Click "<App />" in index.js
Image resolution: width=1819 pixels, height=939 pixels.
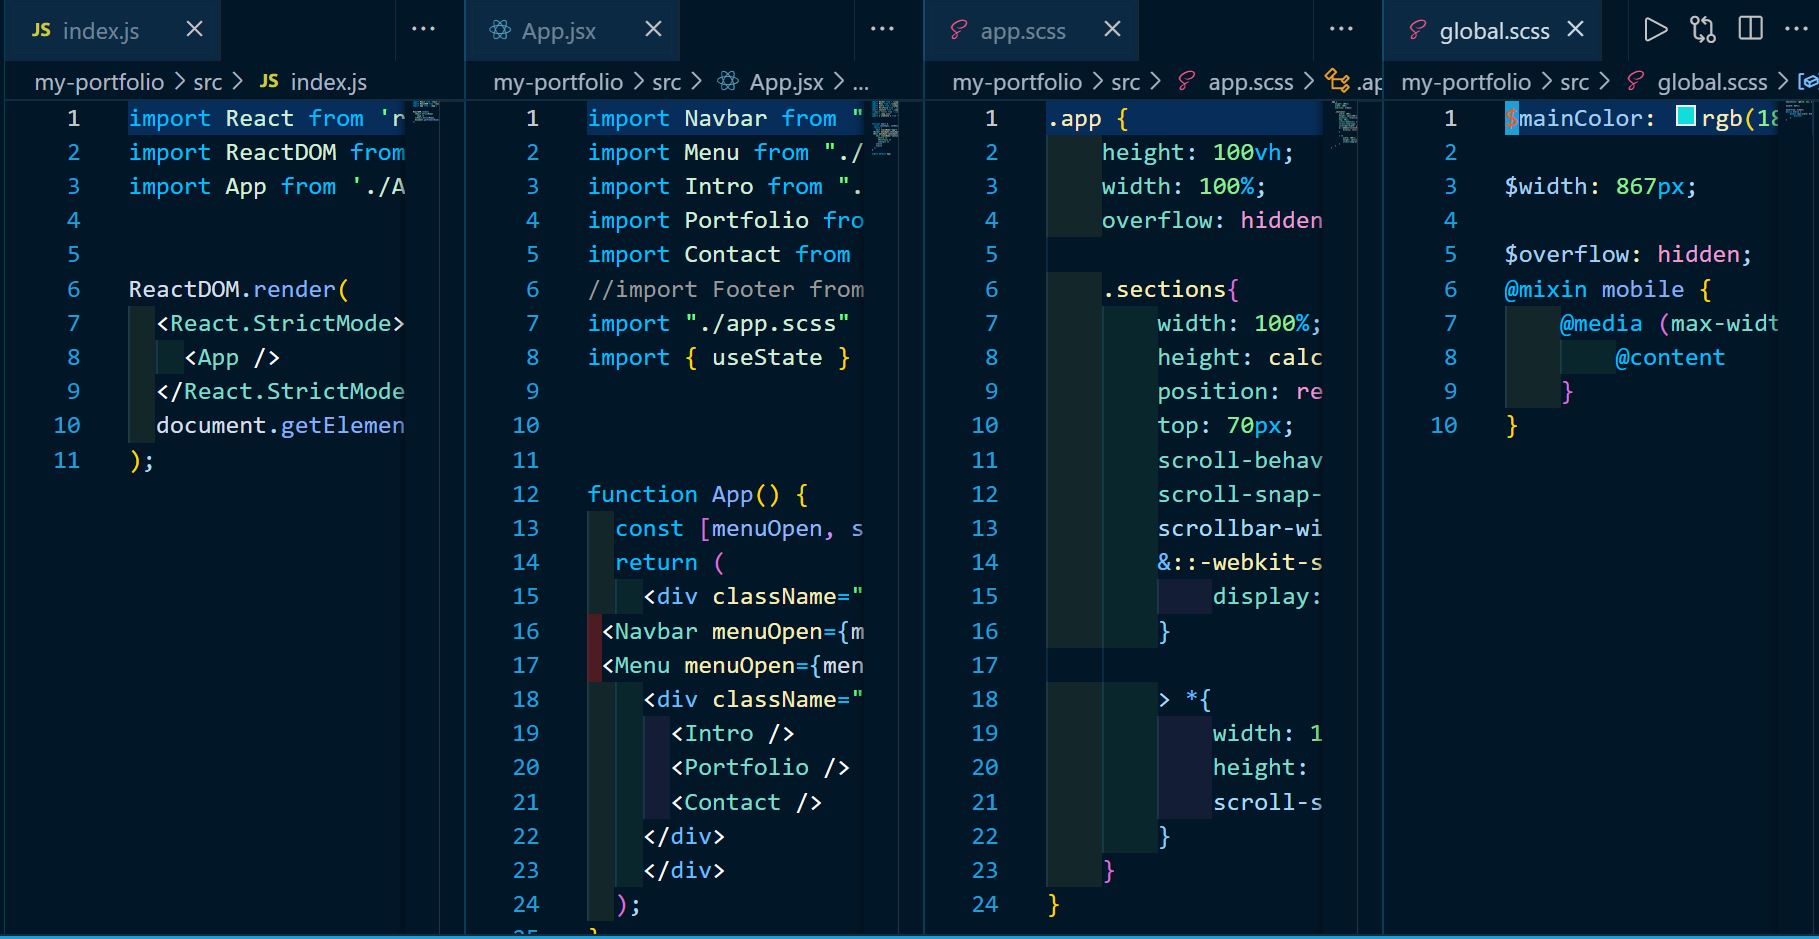(x=232, y=357)
